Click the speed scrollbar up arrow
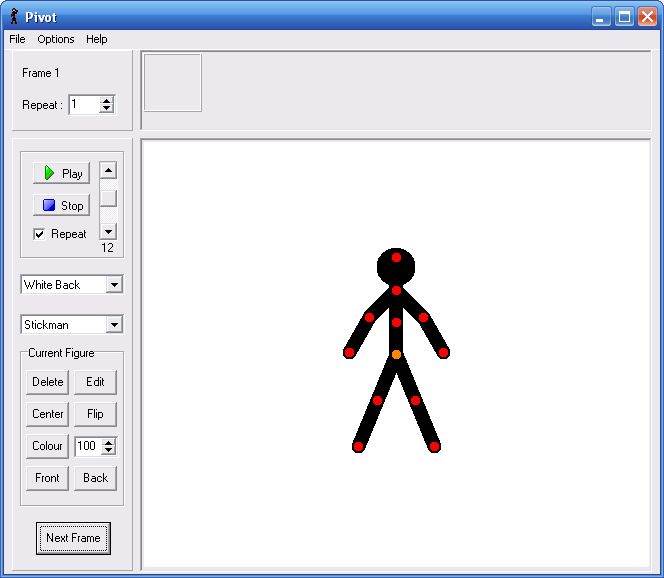664x578 pixels. 108,171
